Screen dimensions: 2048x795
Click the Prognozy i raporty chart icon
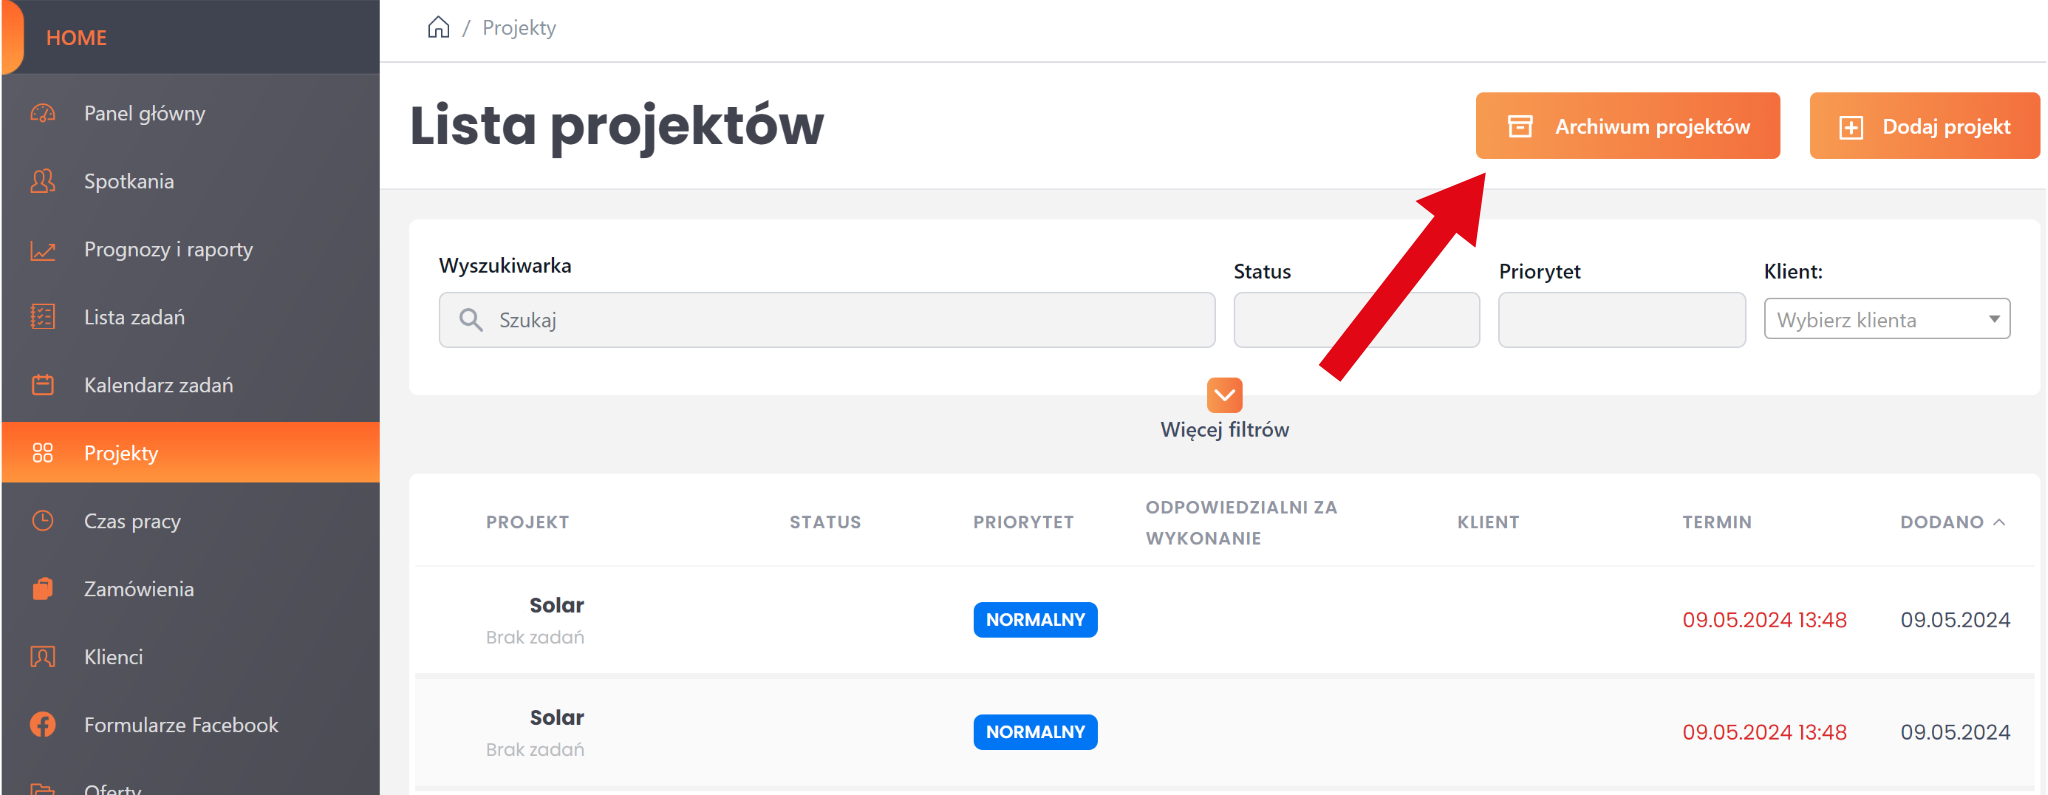pyautogui.click(x=43, y=250)
